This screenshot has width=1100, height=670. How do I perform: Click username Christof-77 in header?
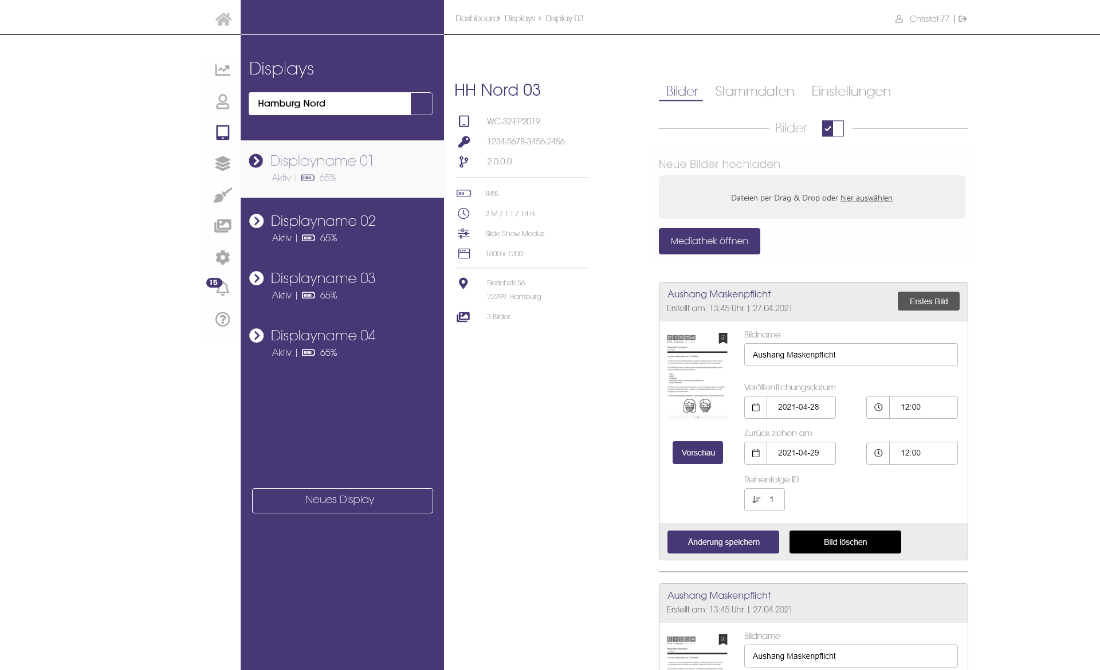929,19
